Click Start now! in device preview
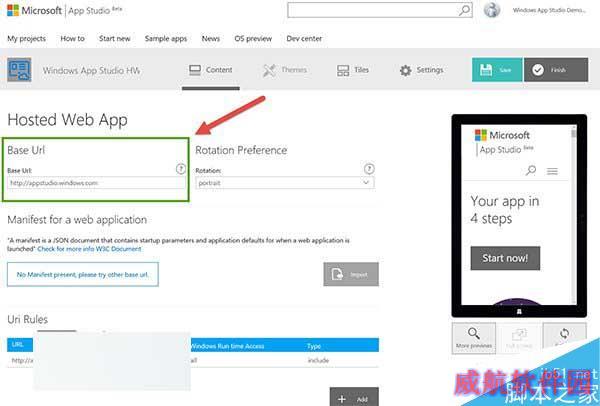 pyautogui.click(x=505, y=258)
